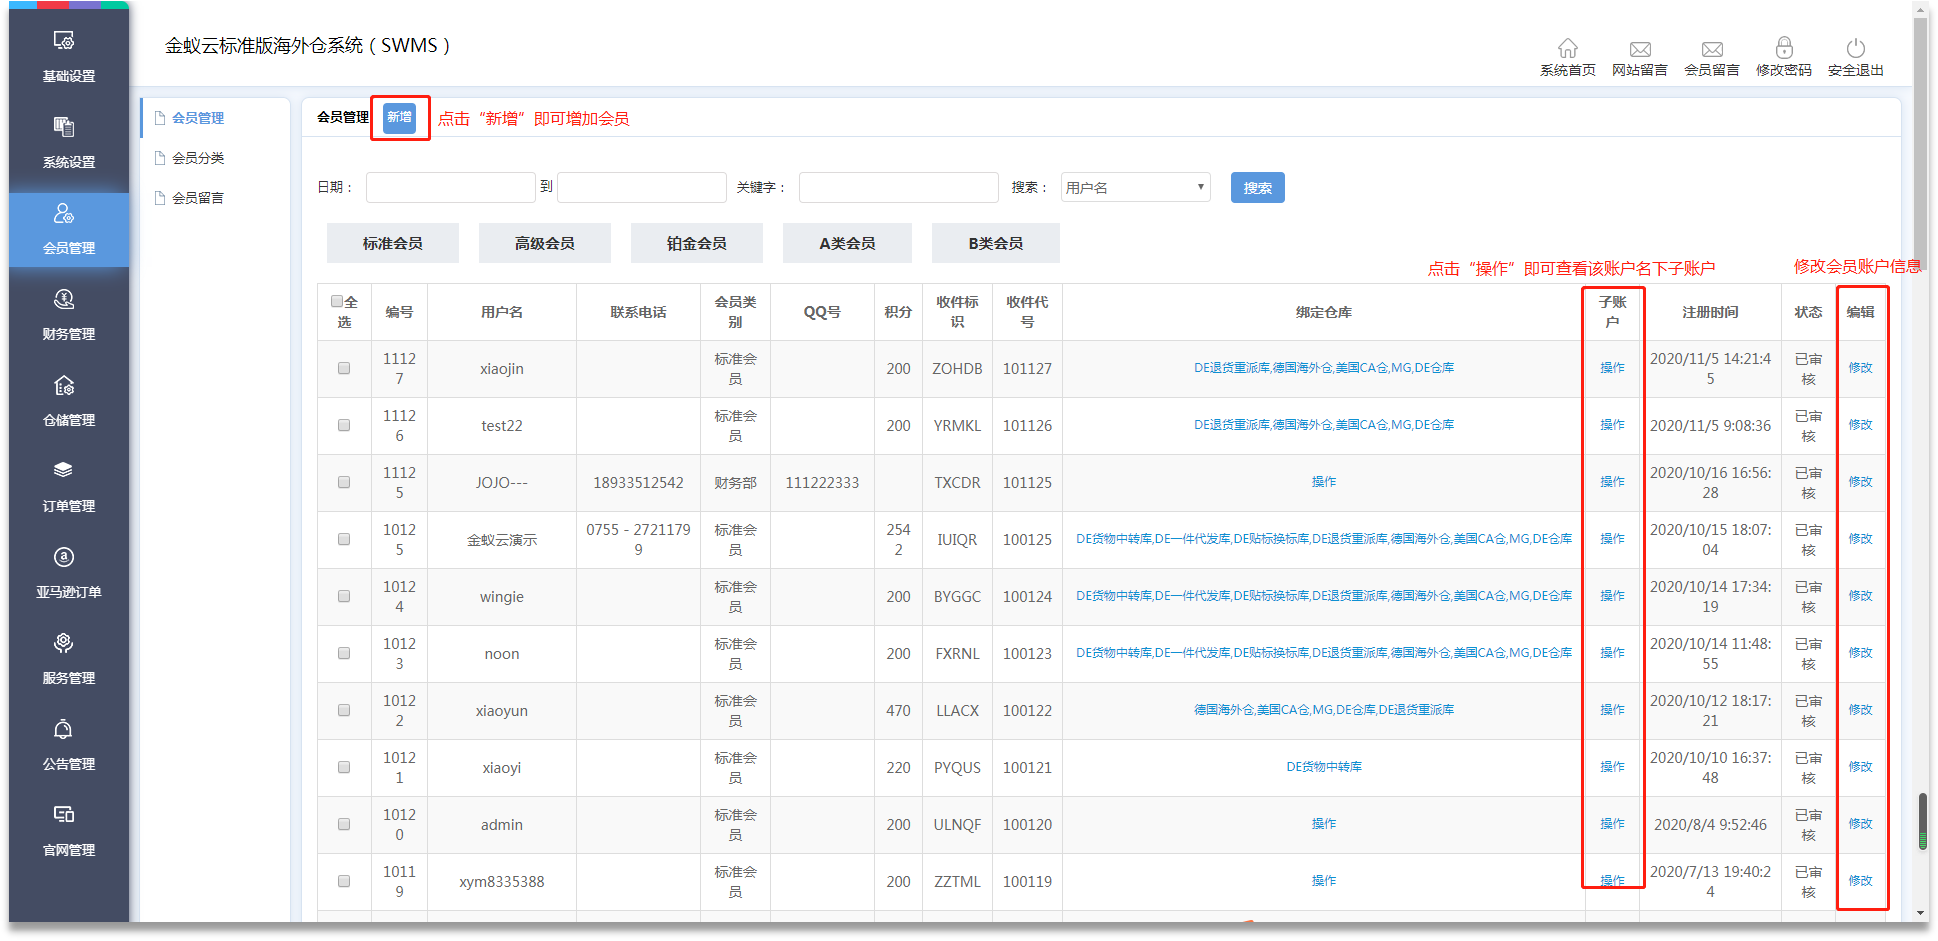Click the blue 新增 button
The image size is (1938, 941).
click(399, 117)
